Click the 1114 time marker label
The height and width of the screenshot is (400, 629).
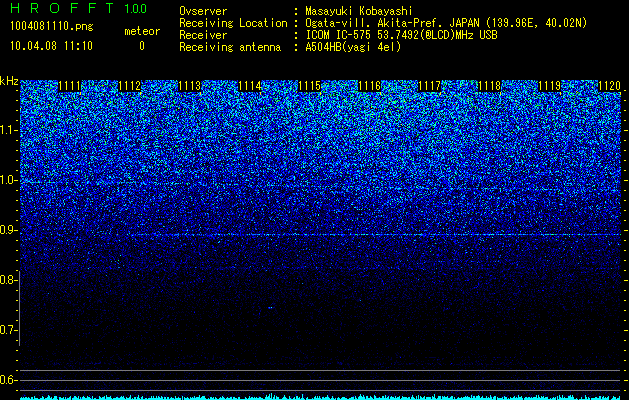250,86
